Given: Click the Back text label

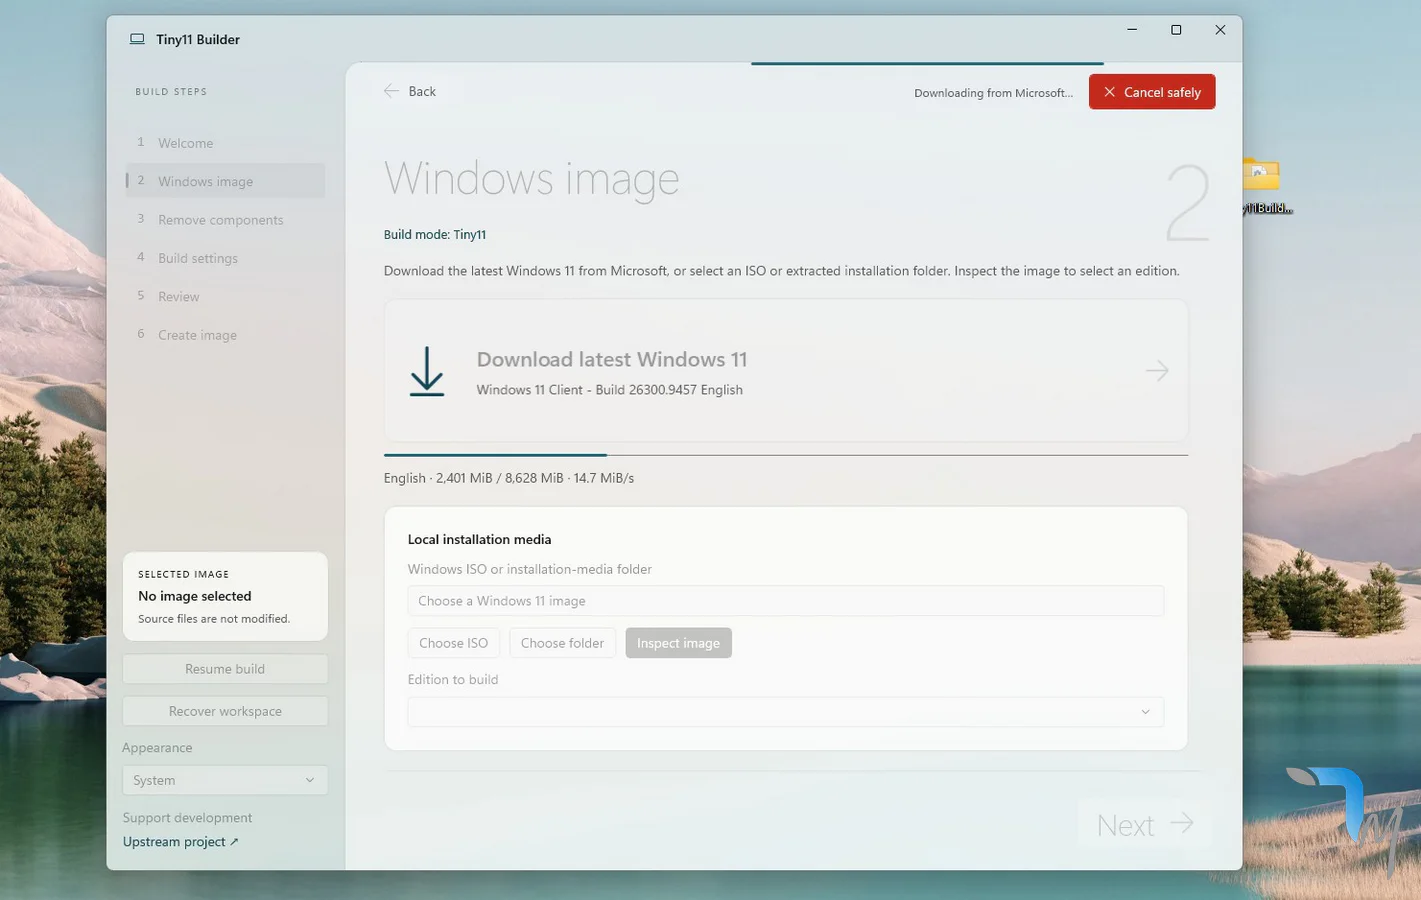Looking at the screenshot, I should tap(422, 91).
